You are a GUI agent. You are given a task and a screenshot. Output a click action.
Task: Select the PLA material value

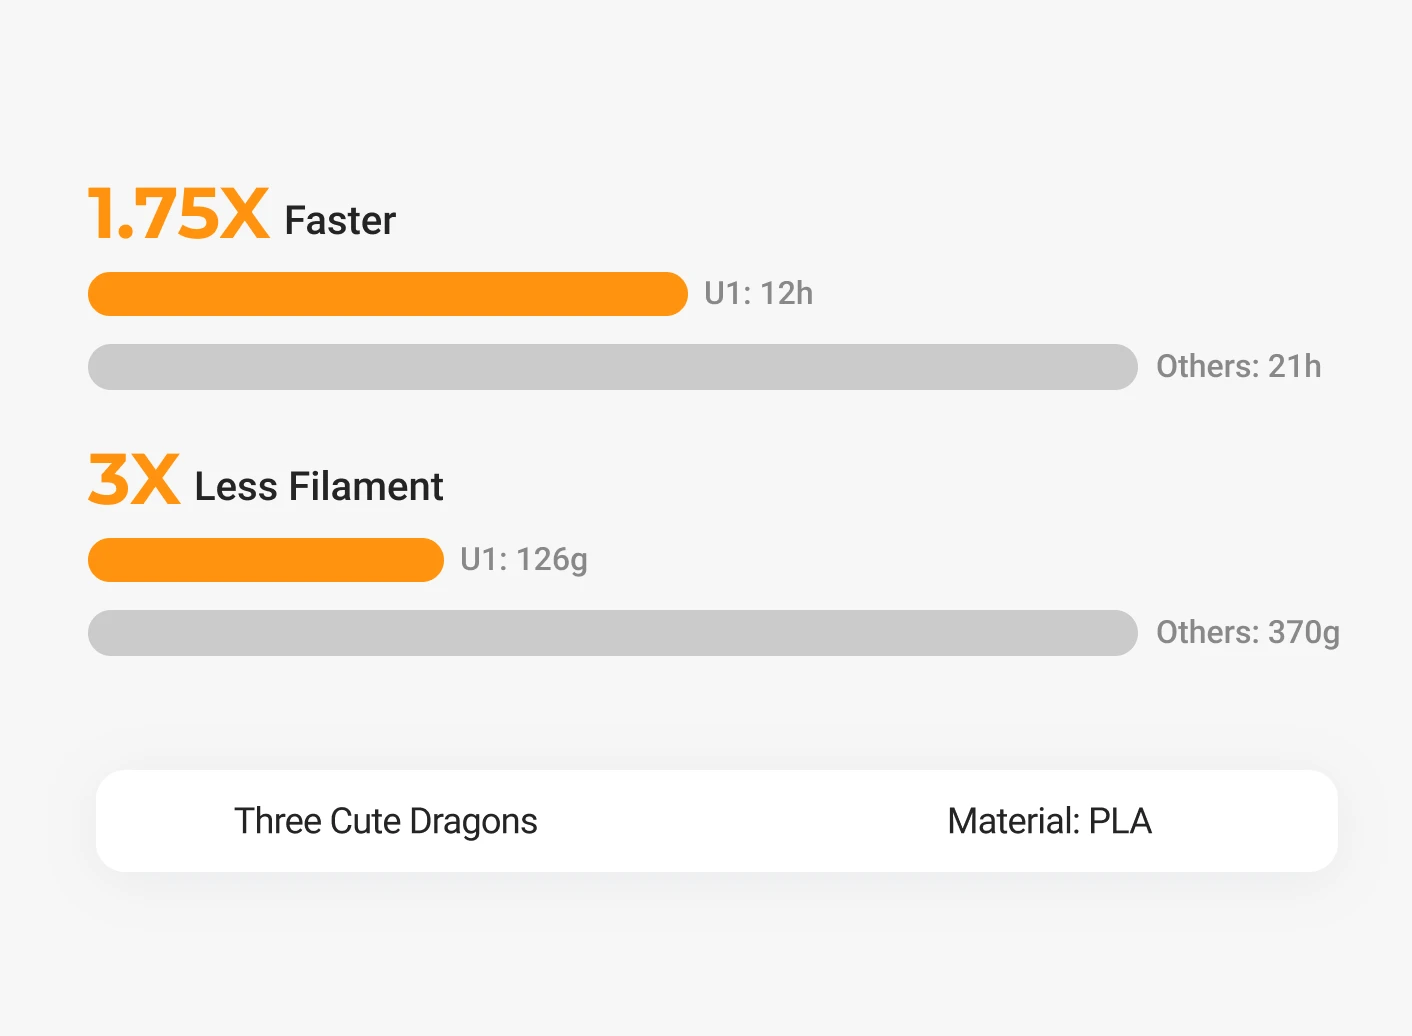coord(1120,821)
